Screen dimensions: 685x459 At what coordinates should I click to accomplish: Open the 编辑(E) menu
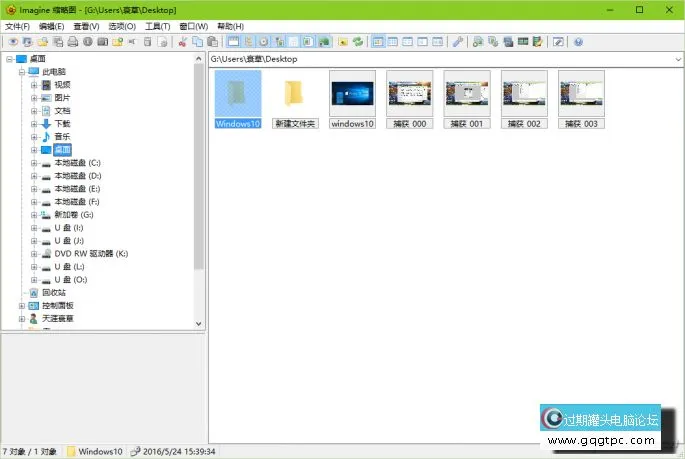(52, 27)
